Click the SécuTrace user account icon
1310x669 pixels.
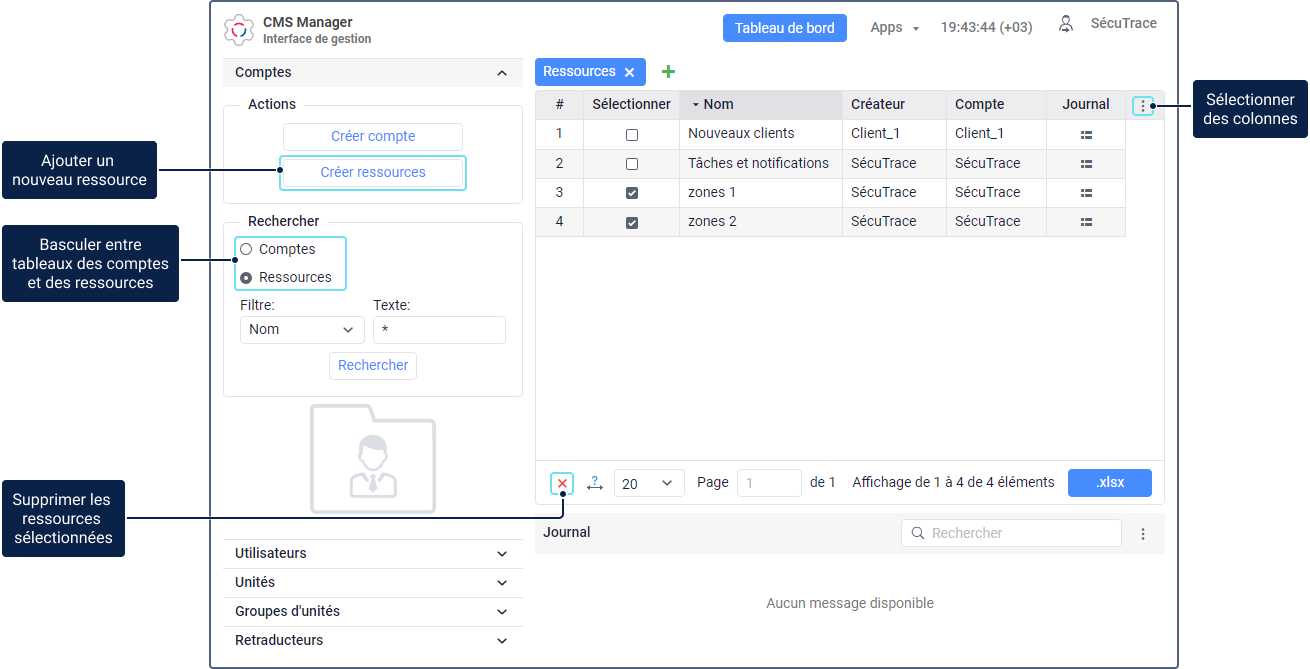pos(1066,24)
